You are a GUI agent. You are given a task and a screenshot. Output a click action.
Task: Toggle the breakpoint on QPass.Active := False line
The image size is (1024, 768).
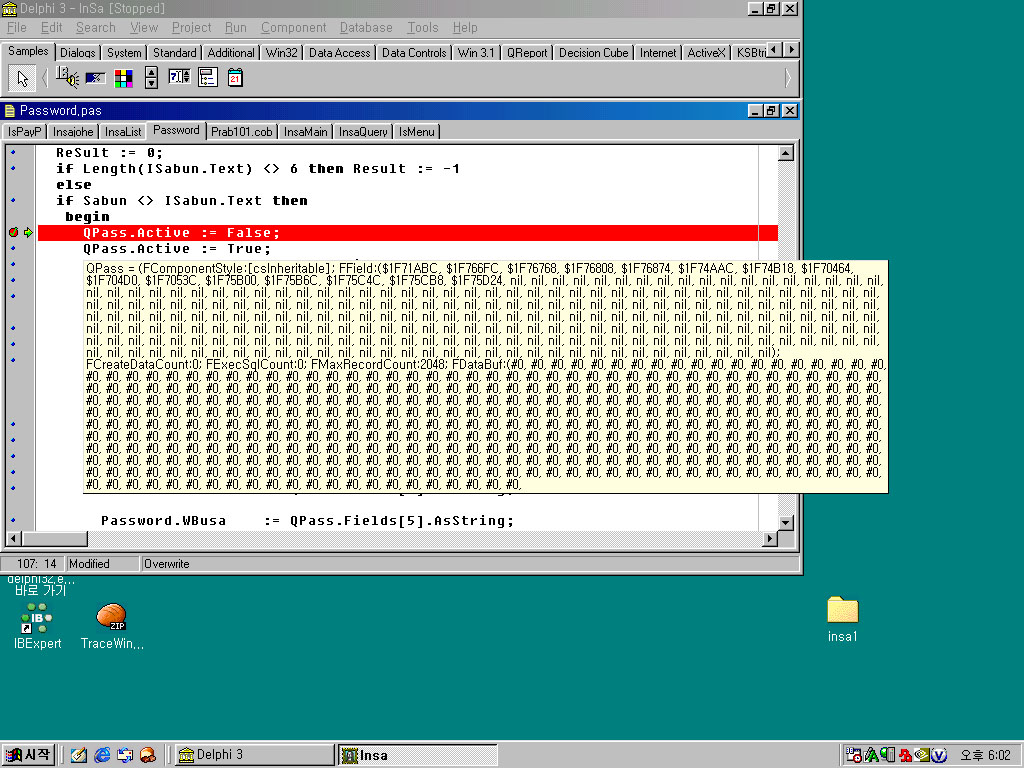[13, 233]
